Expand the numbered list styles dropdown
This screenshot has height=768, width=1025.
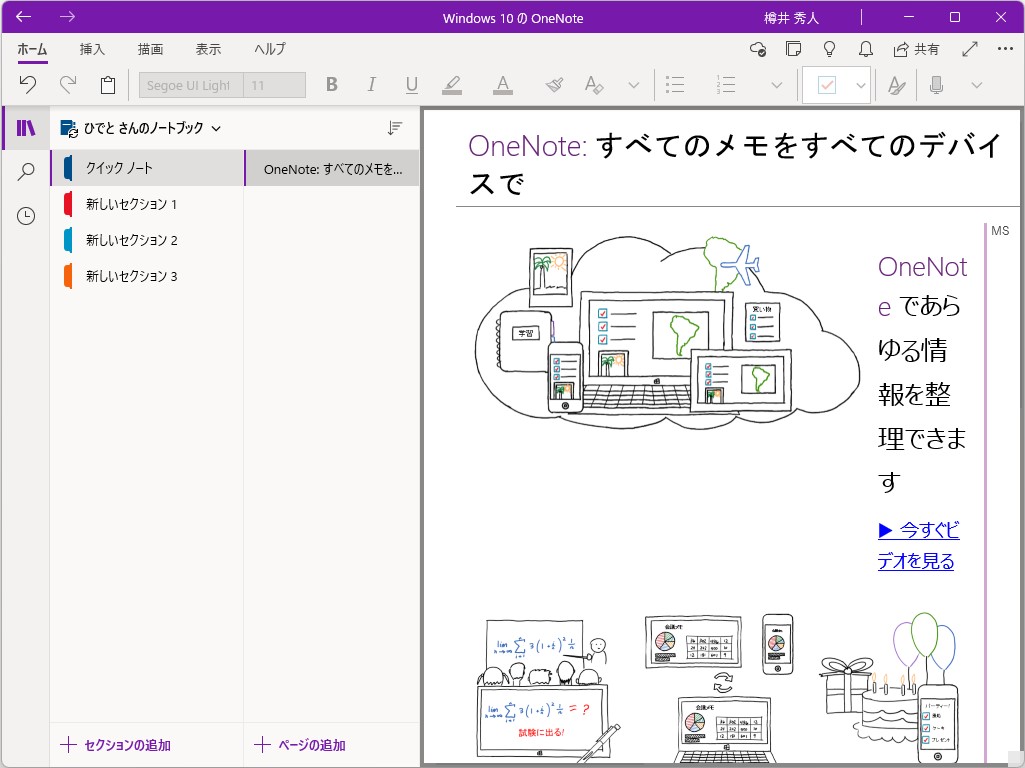777,84
